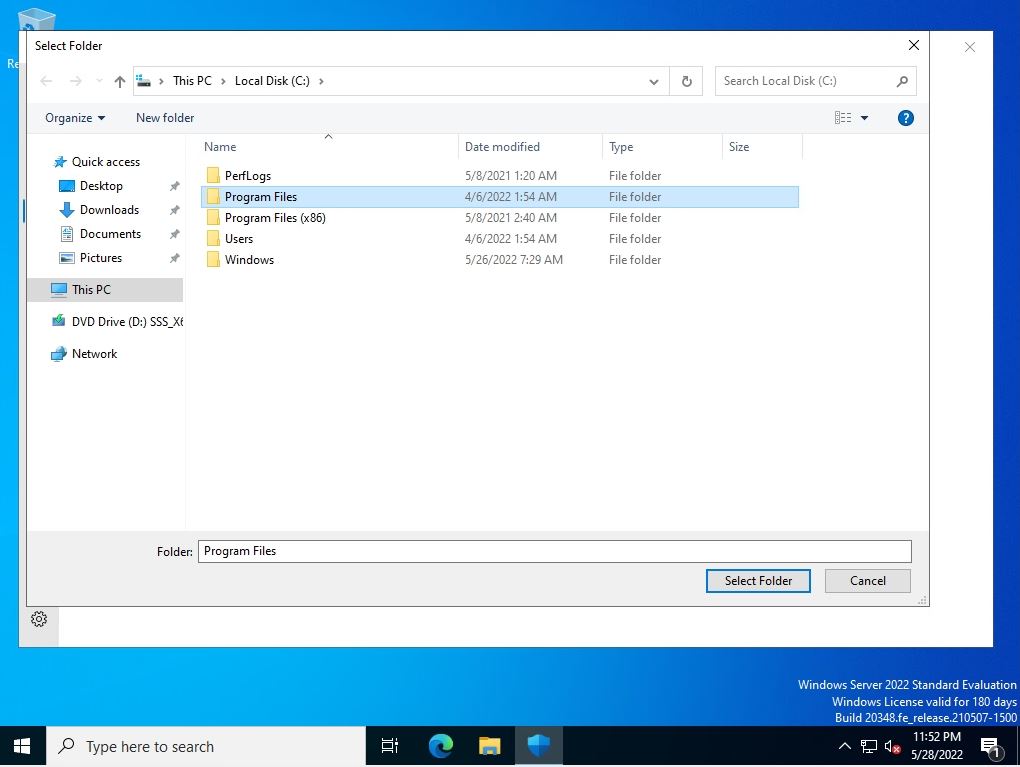Screen dimensions: 1020x767
Task: Expand the chevron after Local Disk (C:)
Action: (321, 81)
